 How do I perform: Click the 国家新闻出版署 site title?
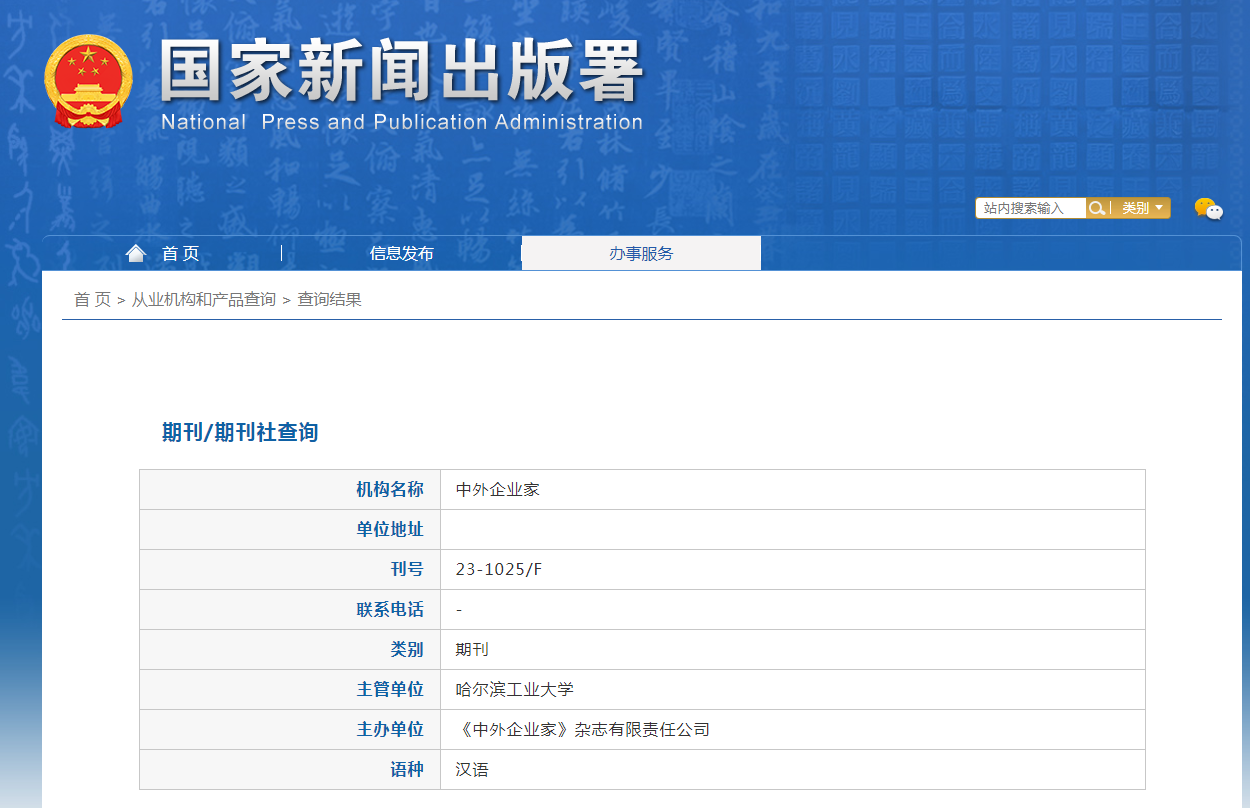tap(400, 72)
